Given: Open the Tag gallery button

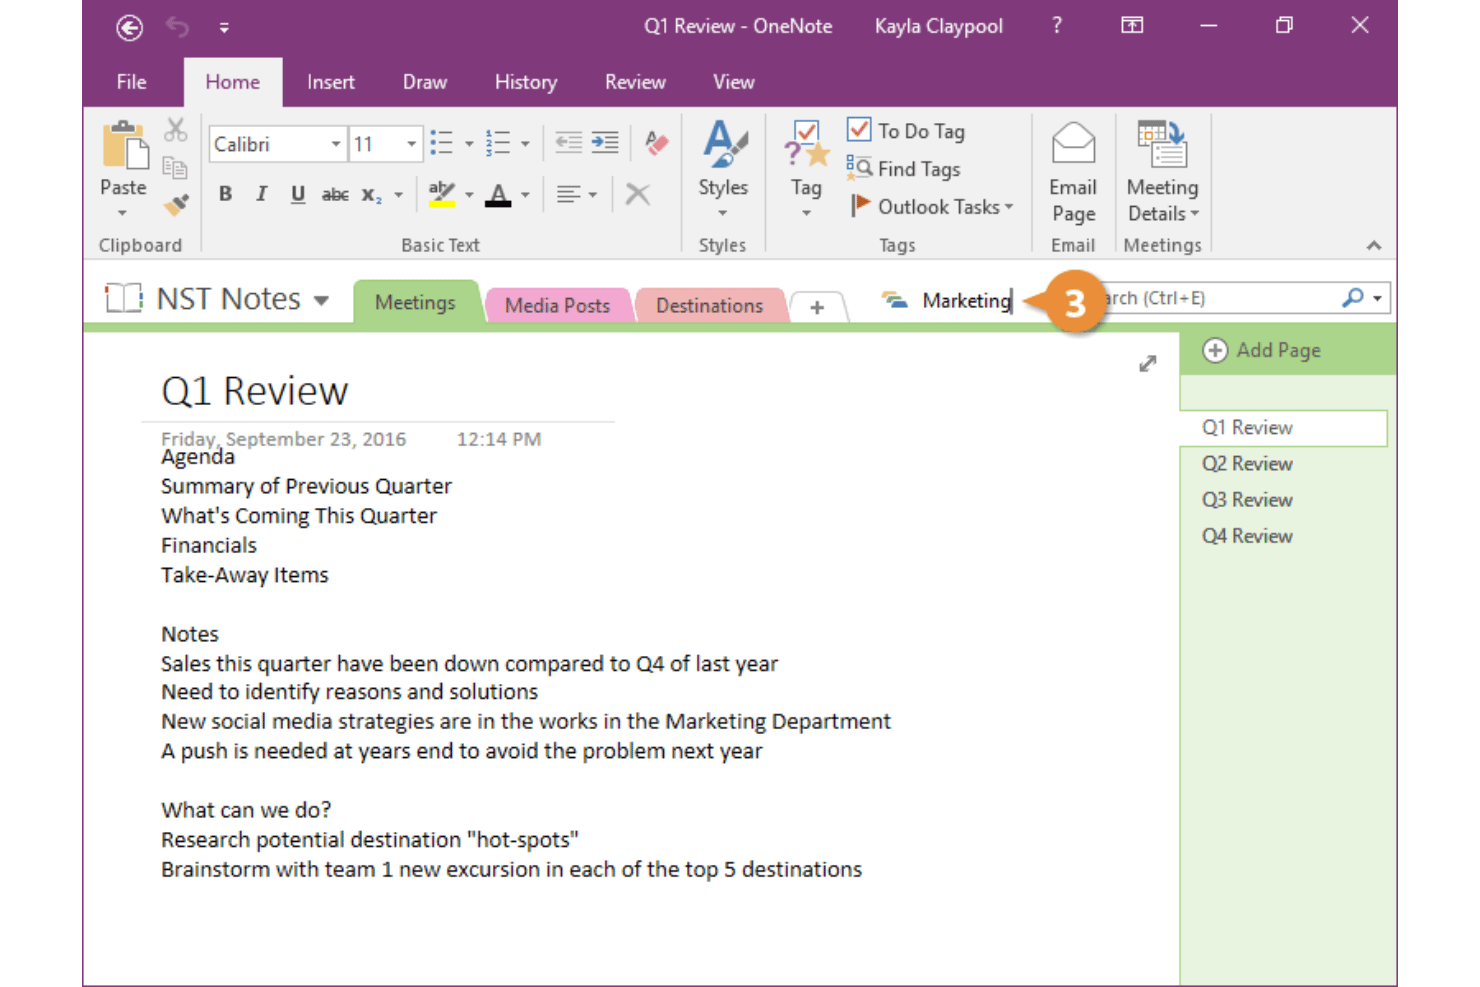Looking at the screenshot, I should 806,169.
